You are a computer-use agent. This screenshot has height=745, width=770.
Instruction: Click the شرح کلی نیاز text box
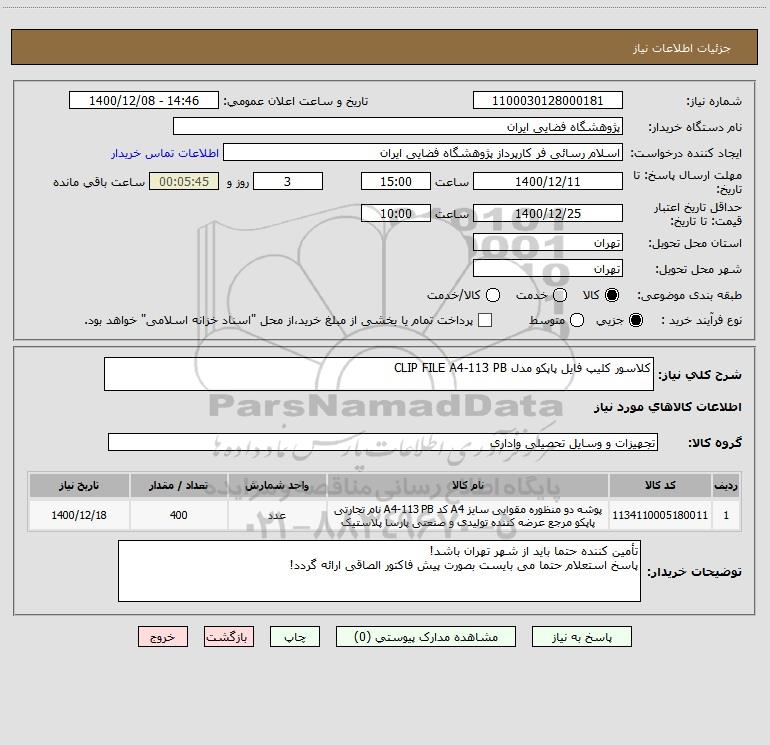[x=379, y=374]
